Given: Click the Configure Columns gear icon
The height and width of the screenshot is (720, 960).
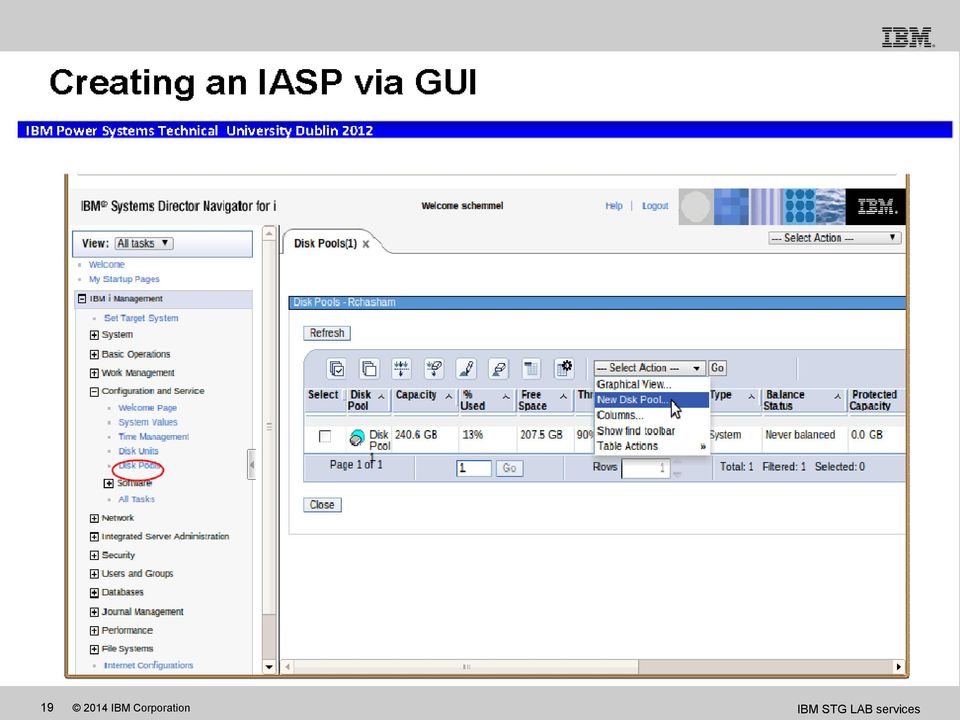Looking at the screenshot, I should [x=564, y=368].
